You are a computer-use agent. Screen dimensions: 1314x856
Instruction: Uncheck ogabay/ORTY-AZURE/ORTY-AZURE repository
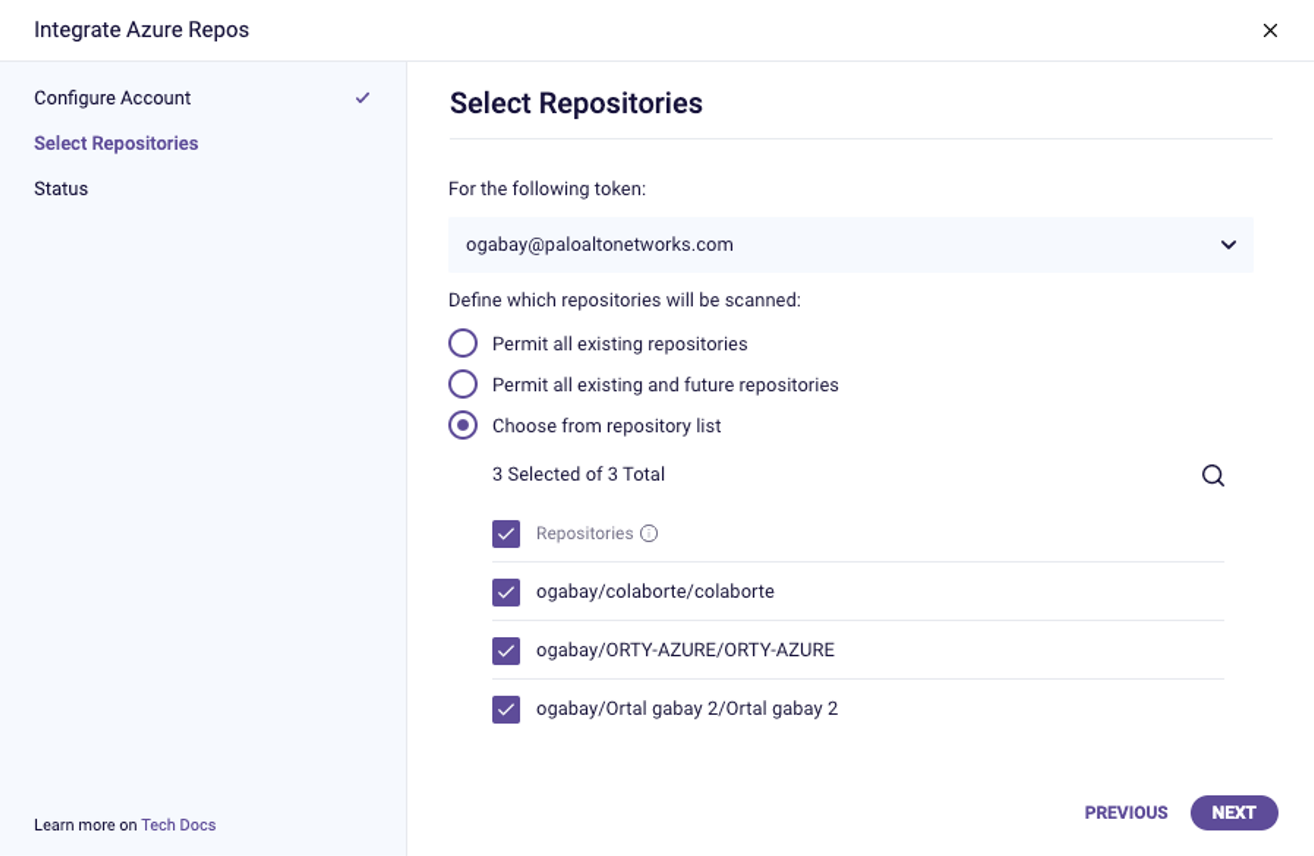506,651
